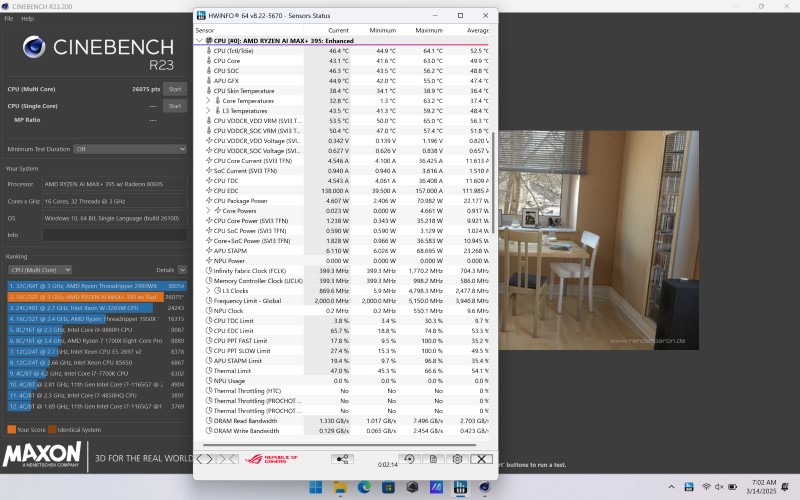800x500 pixels.
Task: Click the Current column header
Action: pos(338,31)
